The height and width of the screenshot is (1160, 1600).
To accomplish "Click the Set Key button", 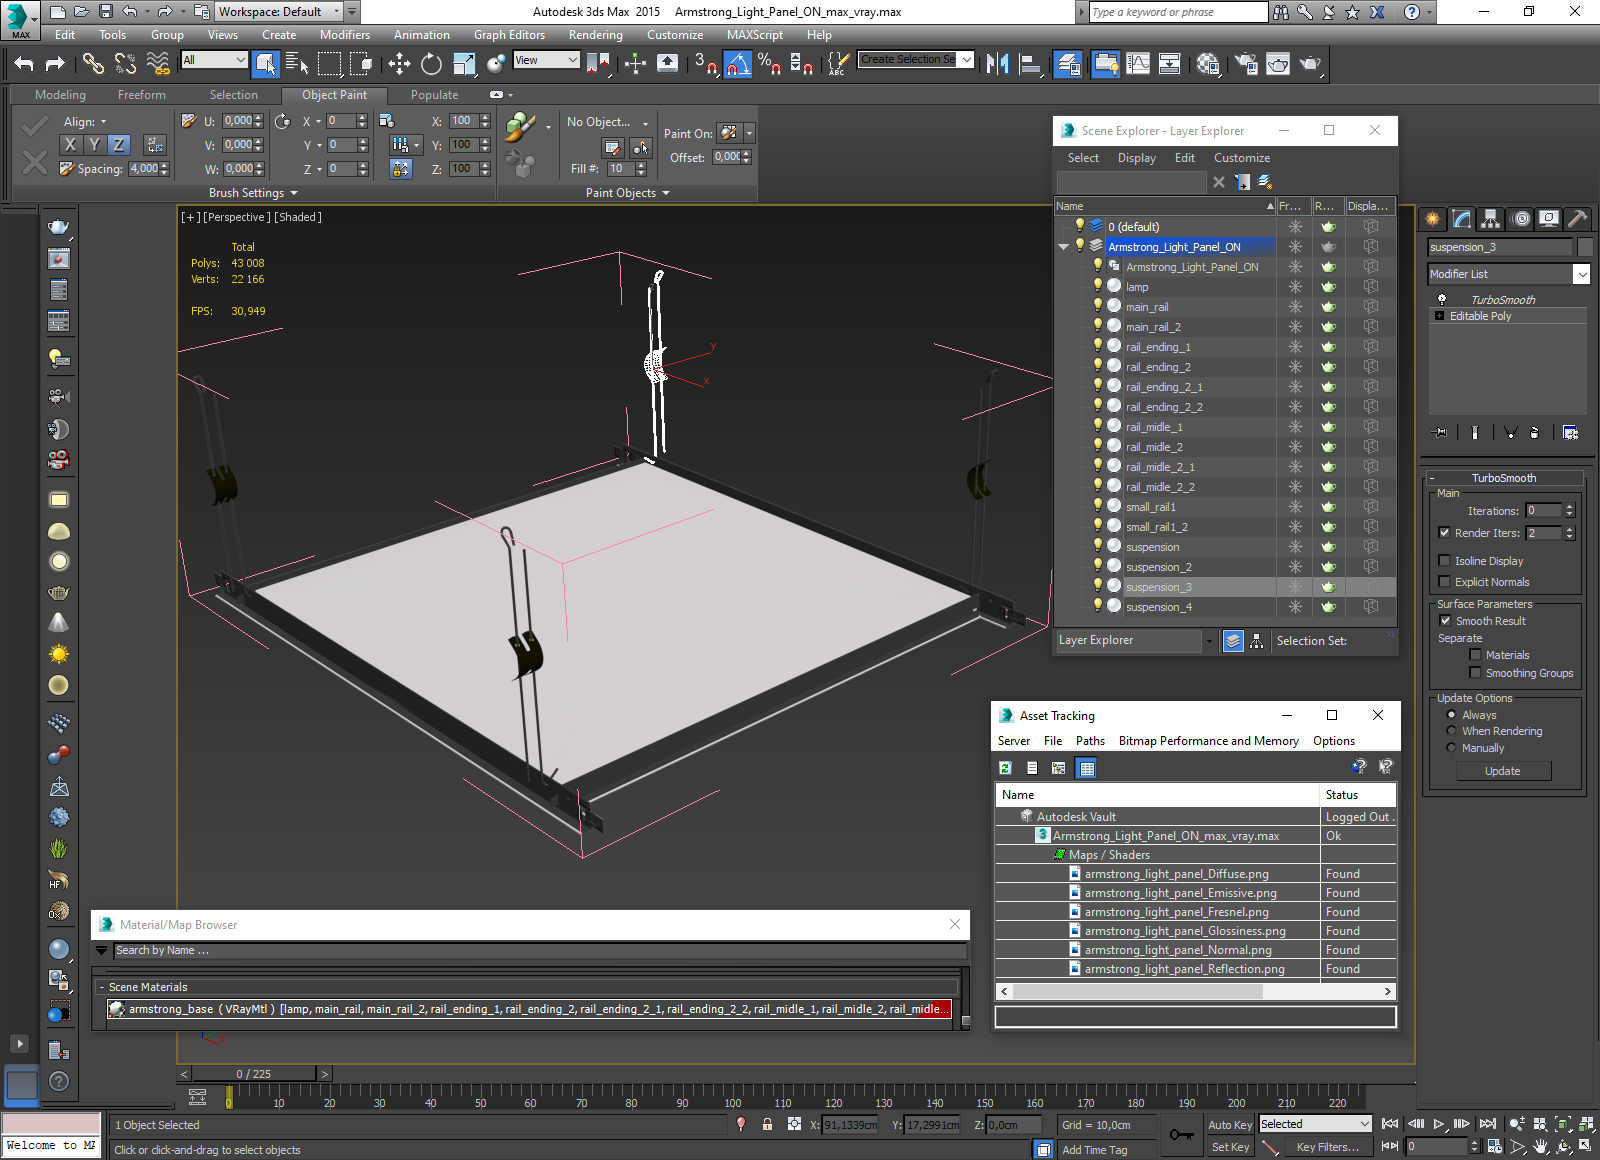I will click(x=1230, y=1147).
